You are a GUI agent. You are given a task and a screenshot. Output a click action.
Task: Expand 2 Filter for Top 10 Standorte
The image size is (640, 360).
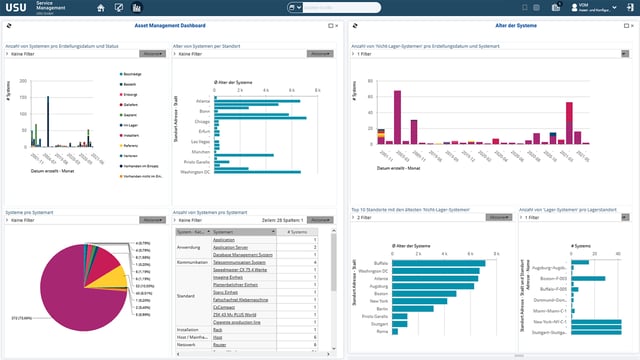(x=353, y=218)
